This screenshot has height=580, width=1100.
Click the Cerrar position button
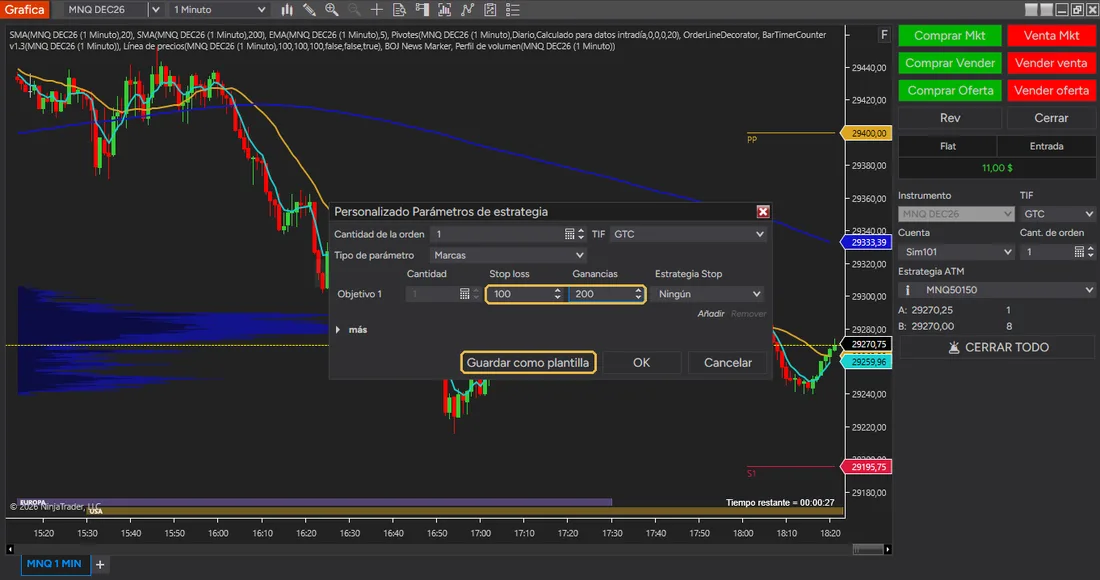pos(1051,118)
